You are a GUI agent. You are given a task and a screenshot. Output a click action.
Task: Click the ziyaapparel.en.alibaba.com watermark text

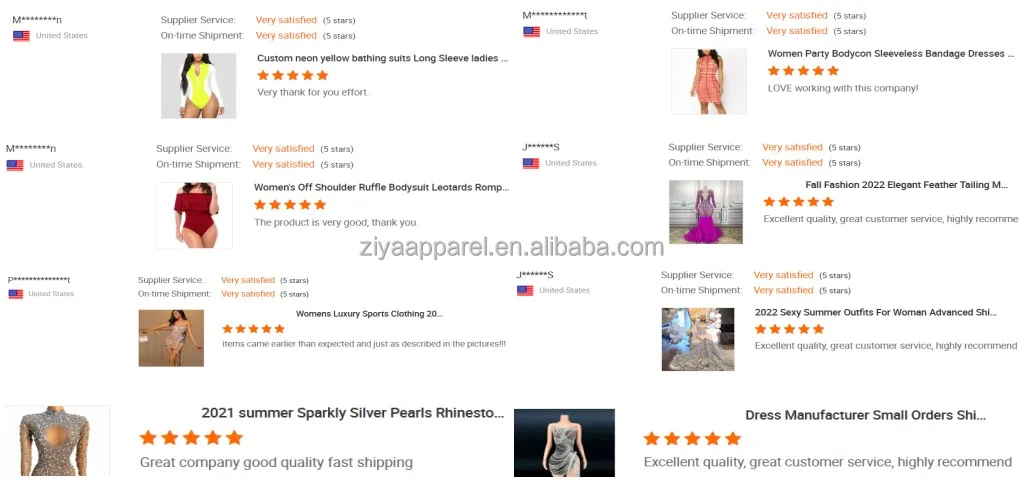(x=512, y=247)
